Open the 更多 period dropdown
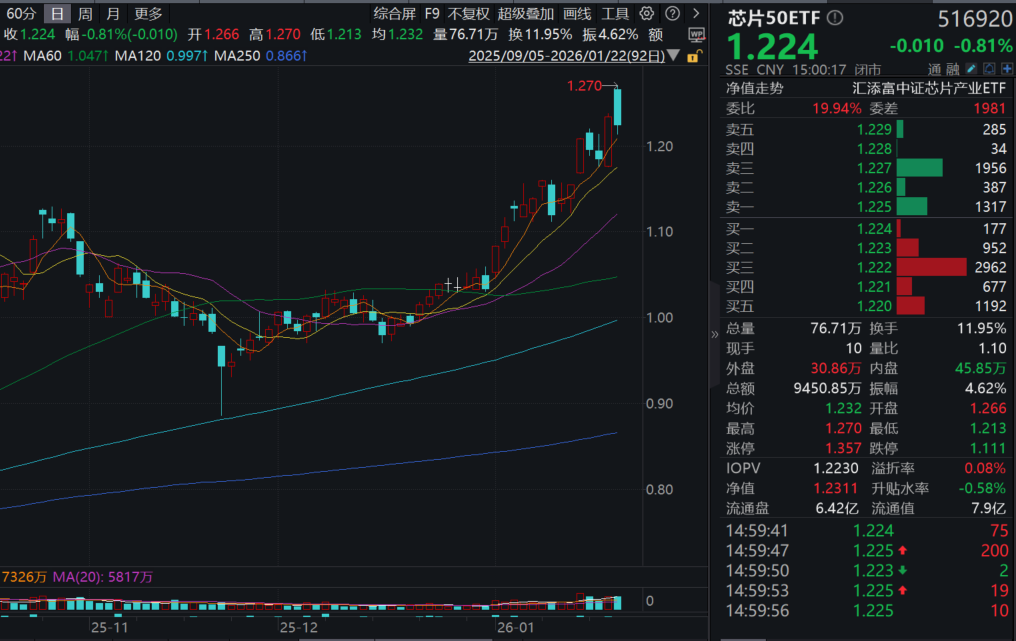 [150, 14]
